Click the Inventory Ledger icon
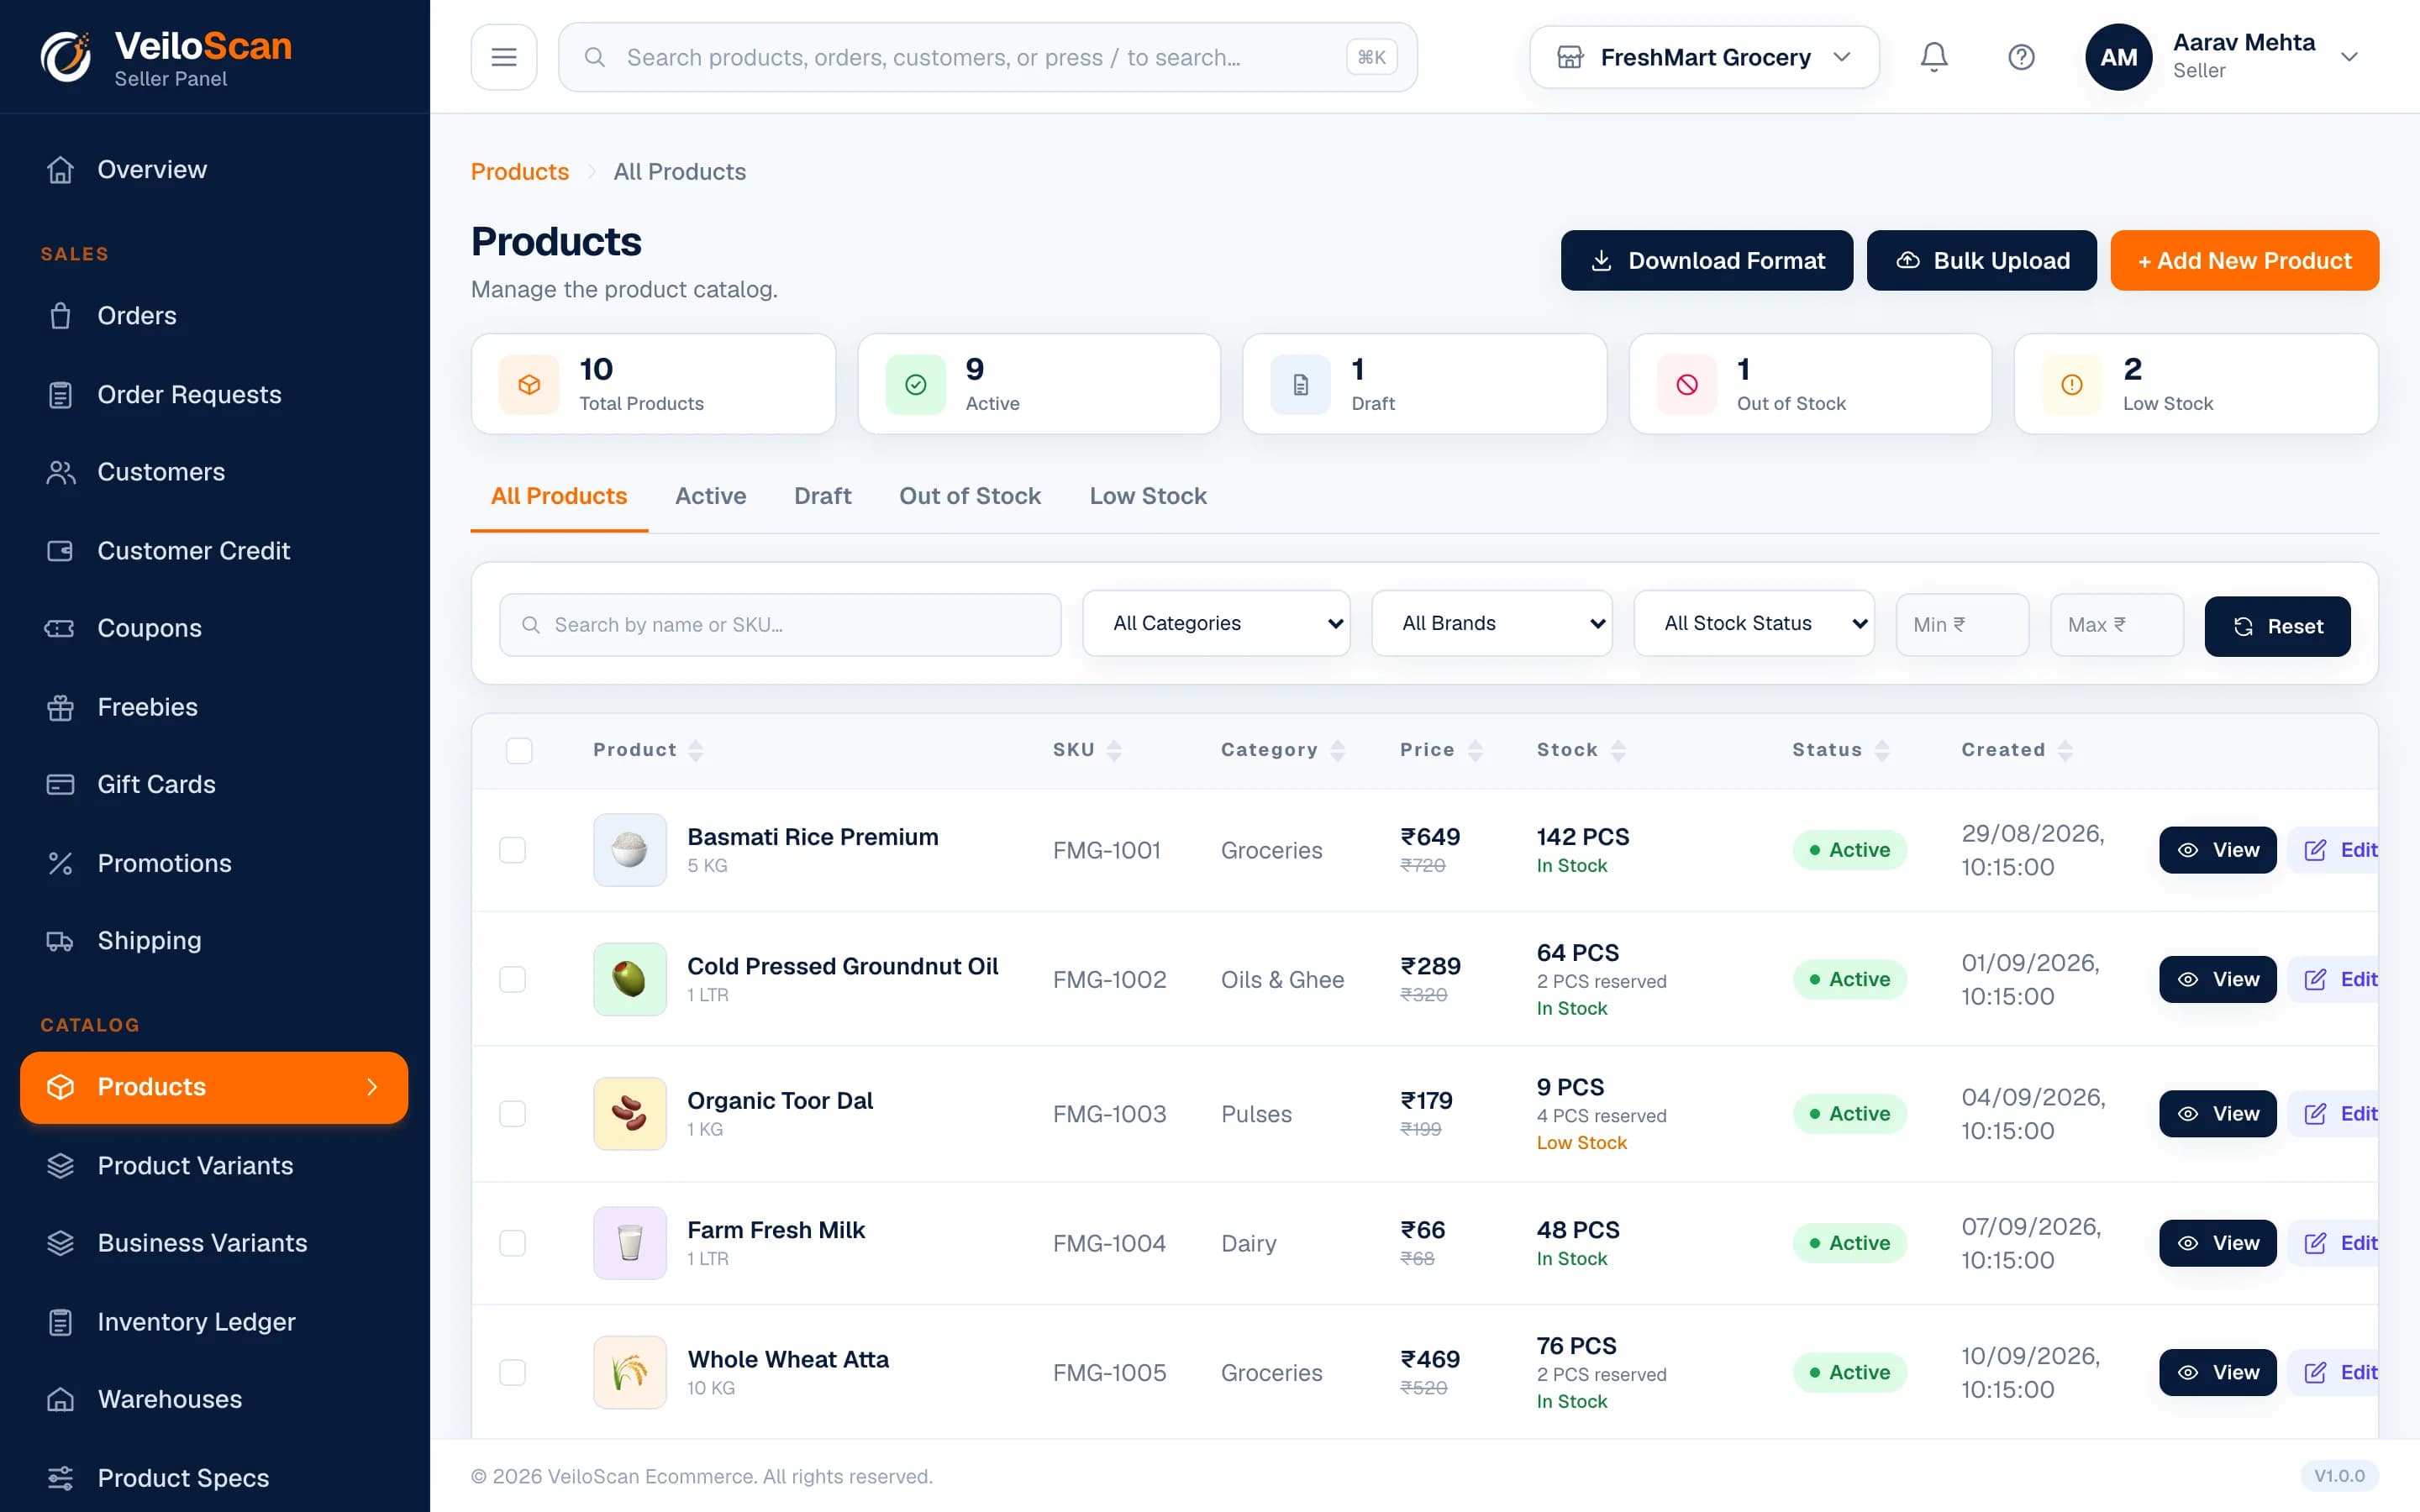Image resolution: width=2420 pixels, height=1512 pixels. (x=60, y=1322)
